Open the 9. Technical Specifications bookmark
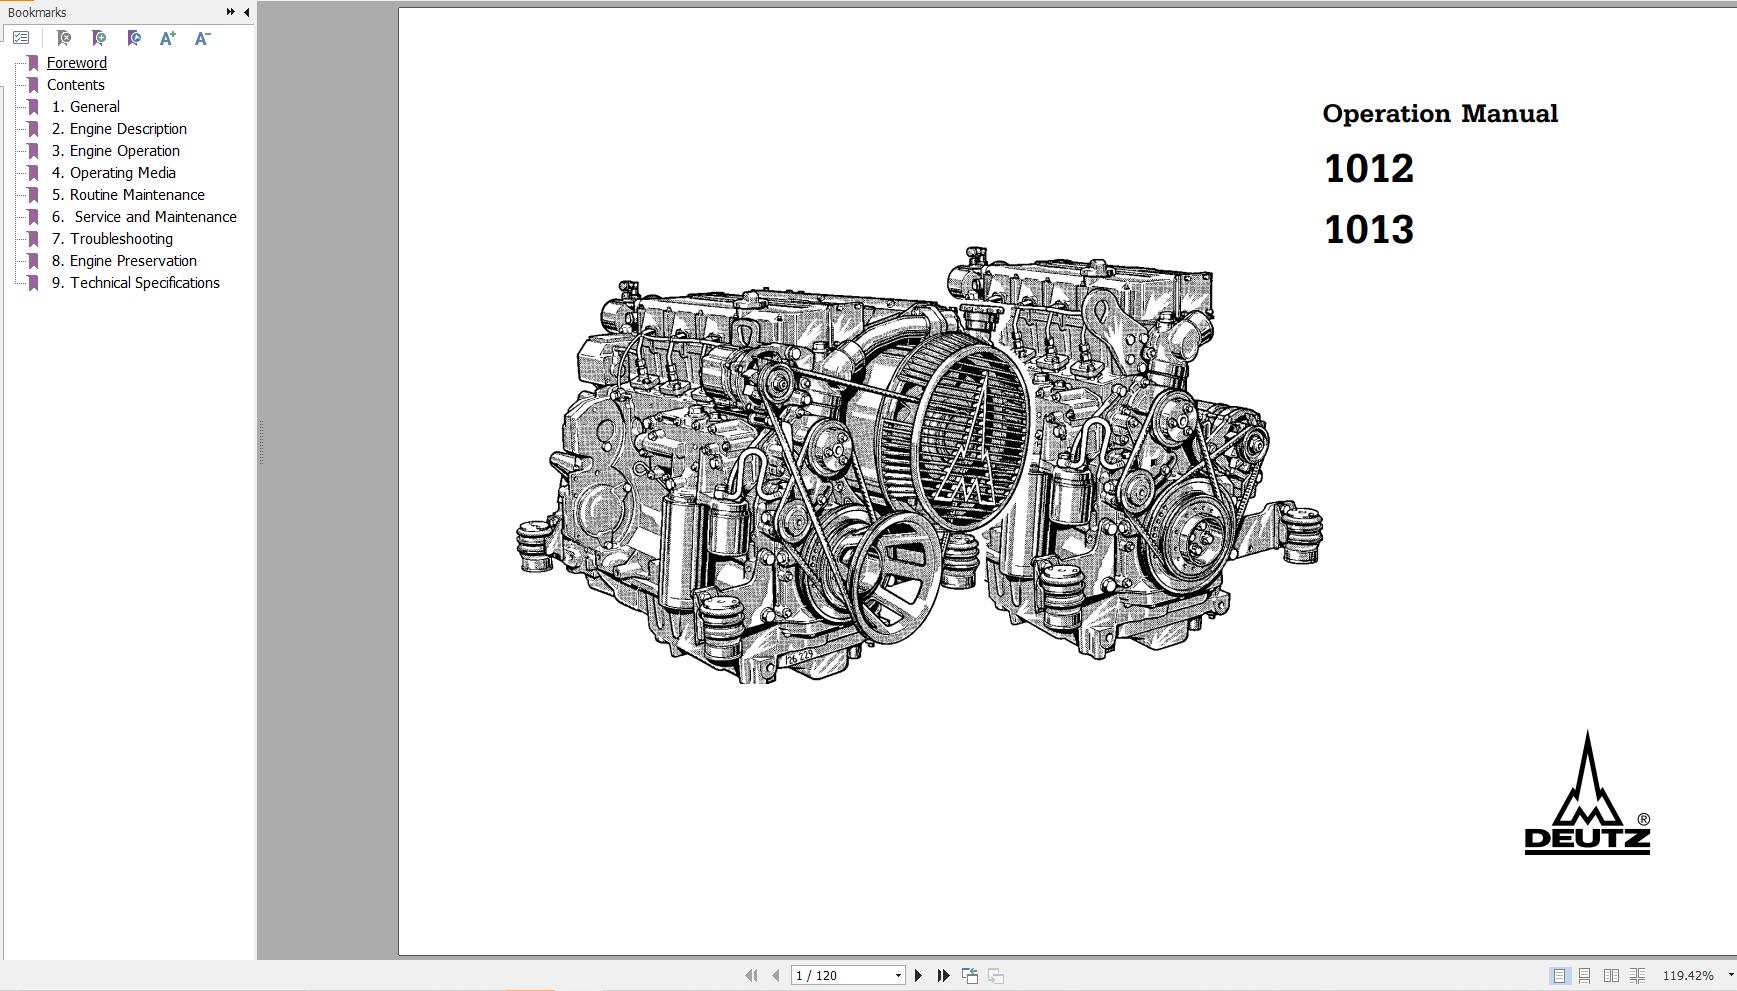The image size is (1737, 991). pyautogui.click(x=144, y=282)
